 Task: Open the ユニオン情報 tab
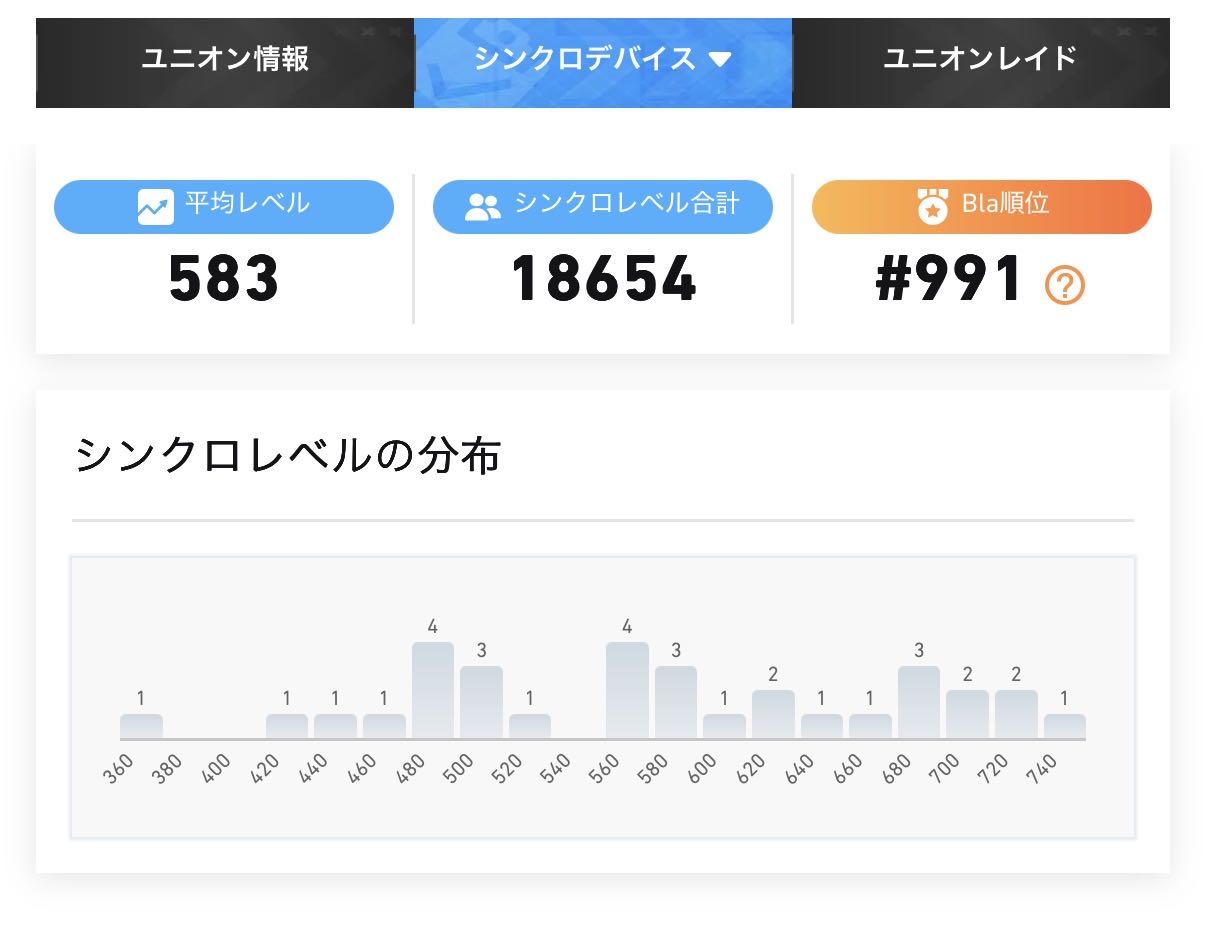[x=225, y=59]
